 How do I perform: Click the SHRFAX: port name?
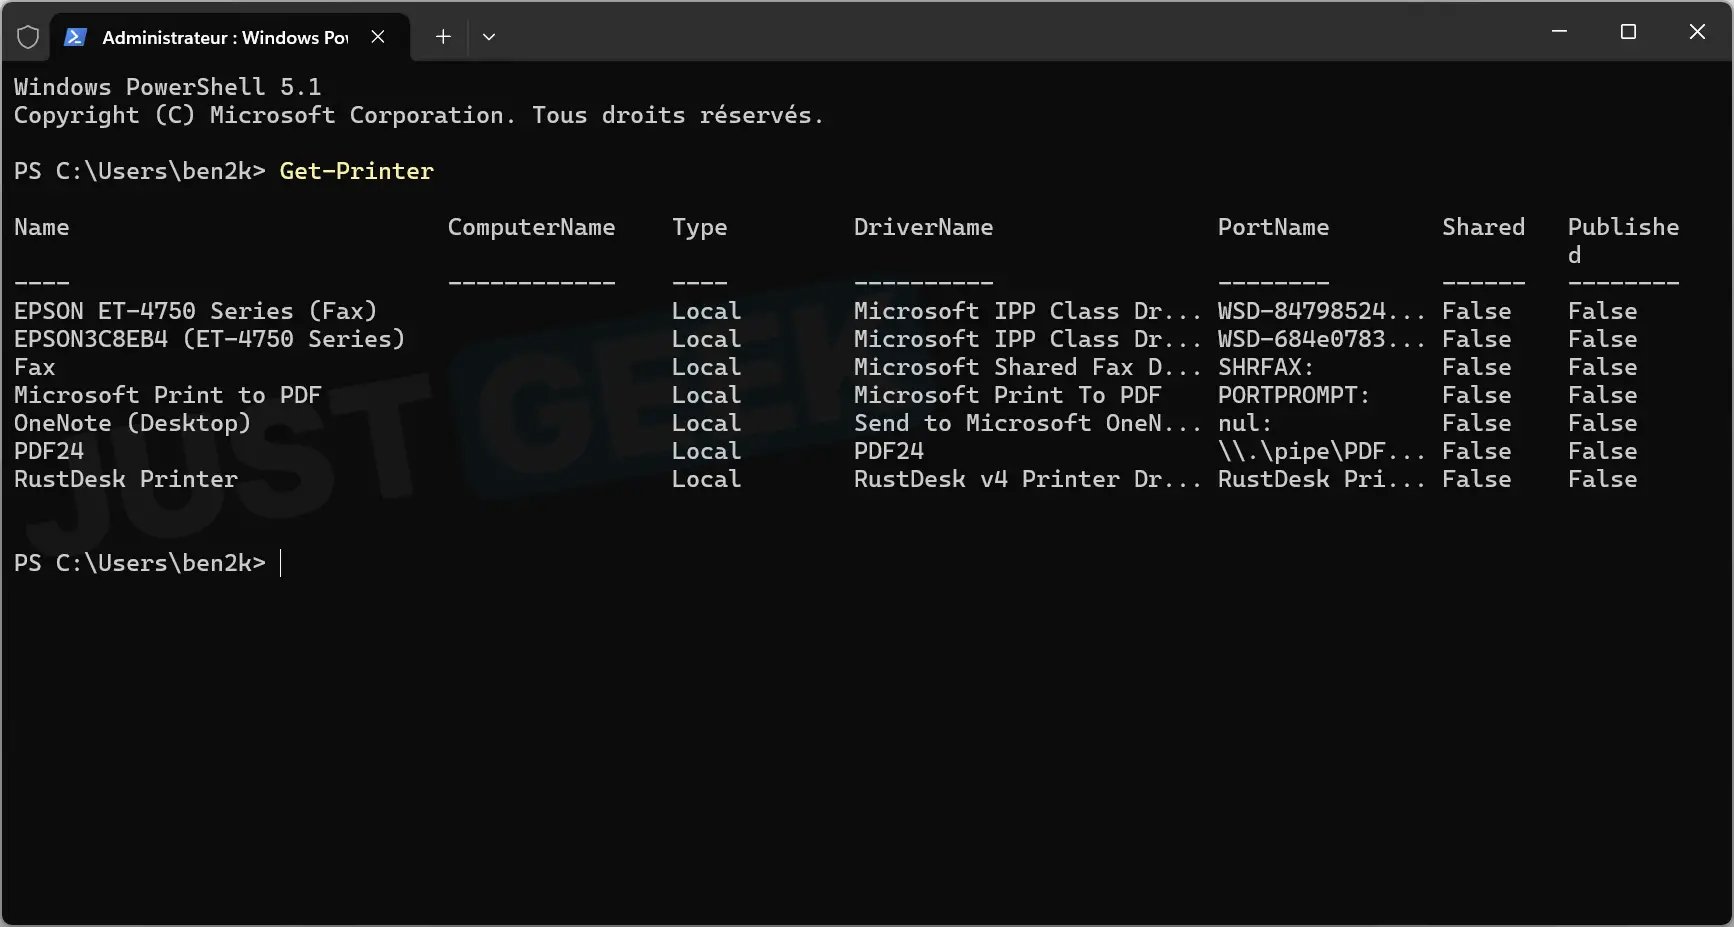pos(1265,367)
